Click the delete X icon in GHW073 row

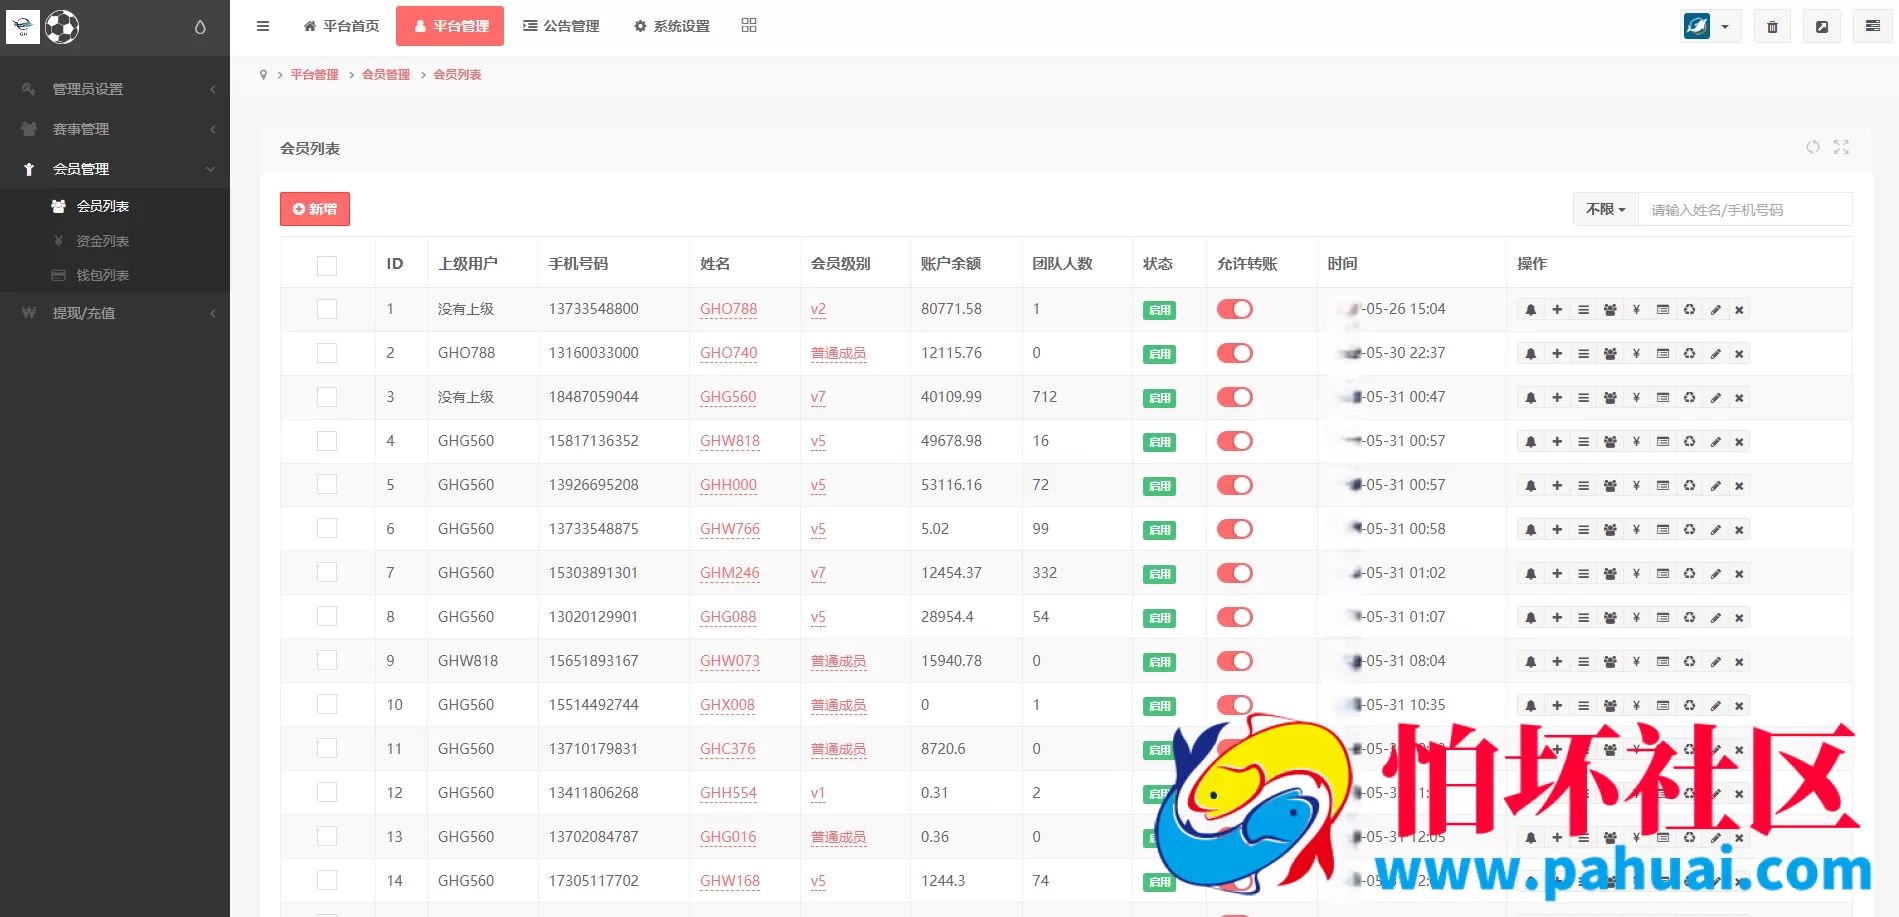point(1739,662)
